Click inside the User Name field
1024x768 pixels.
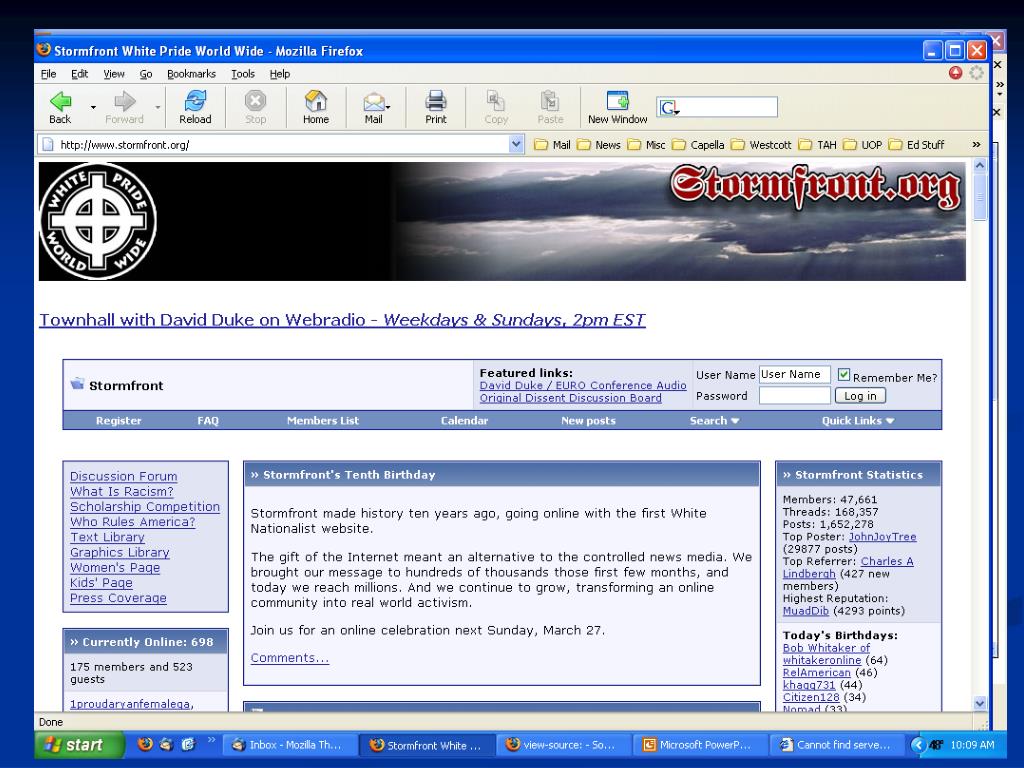[794, 374]
